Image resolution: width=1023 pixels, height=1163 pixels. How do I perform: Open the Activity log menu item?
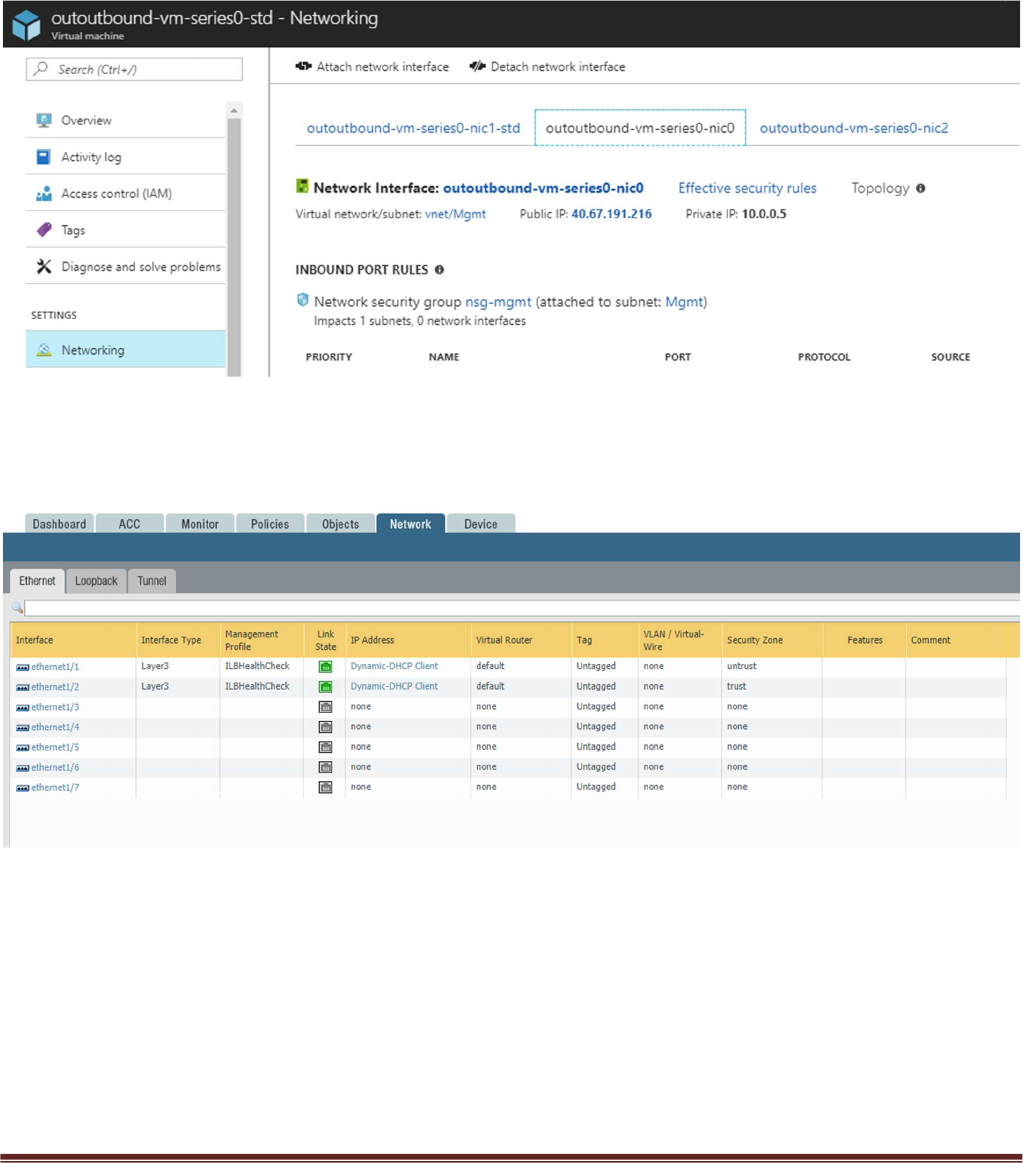tap(126, 157)
